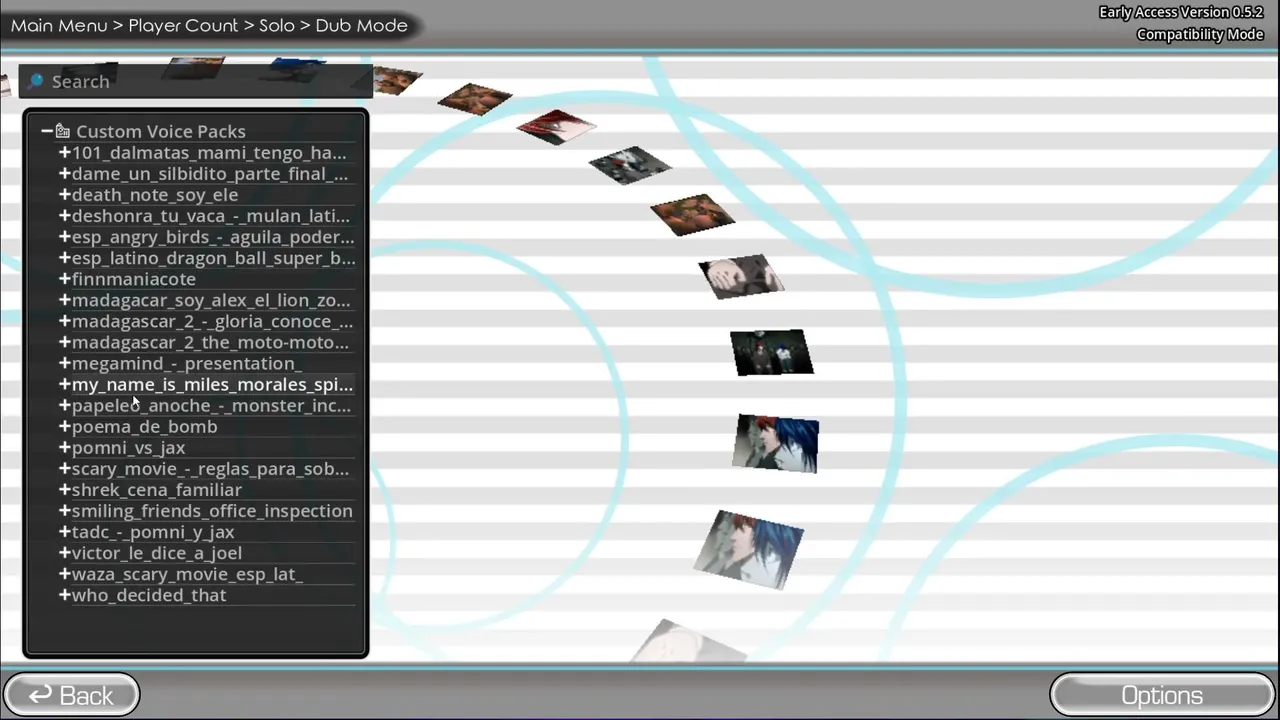Screen dimensions: 1280x720
Task: Click the Early Access Version 0.5.2 text
Action: (x=1181, y=12)
